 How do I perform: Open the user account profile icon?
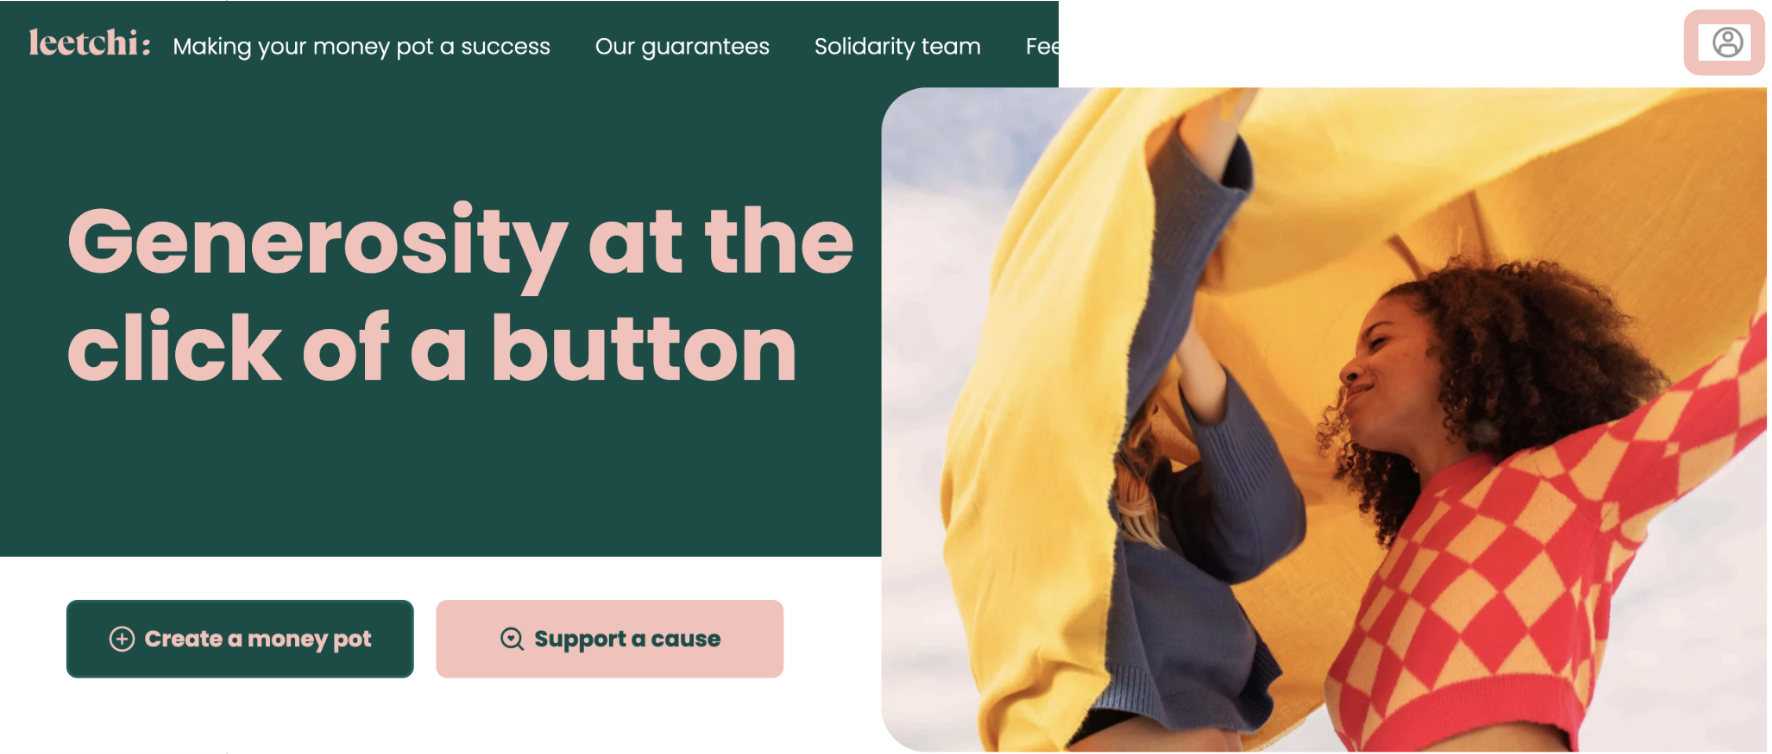[x=1727, y=42]
